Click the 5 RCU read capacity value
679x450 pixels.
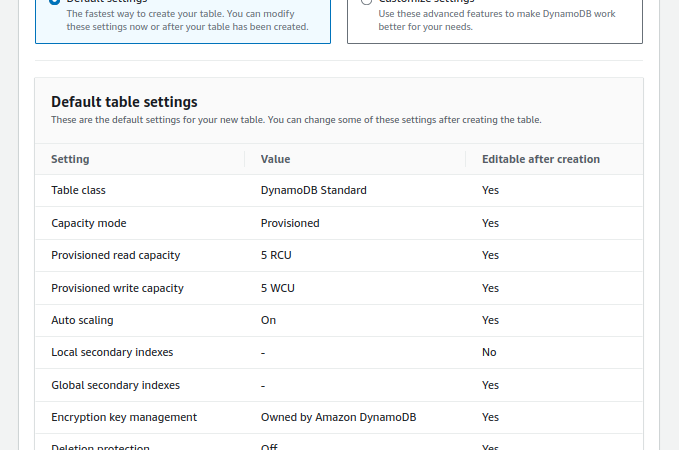pos(276,256)
